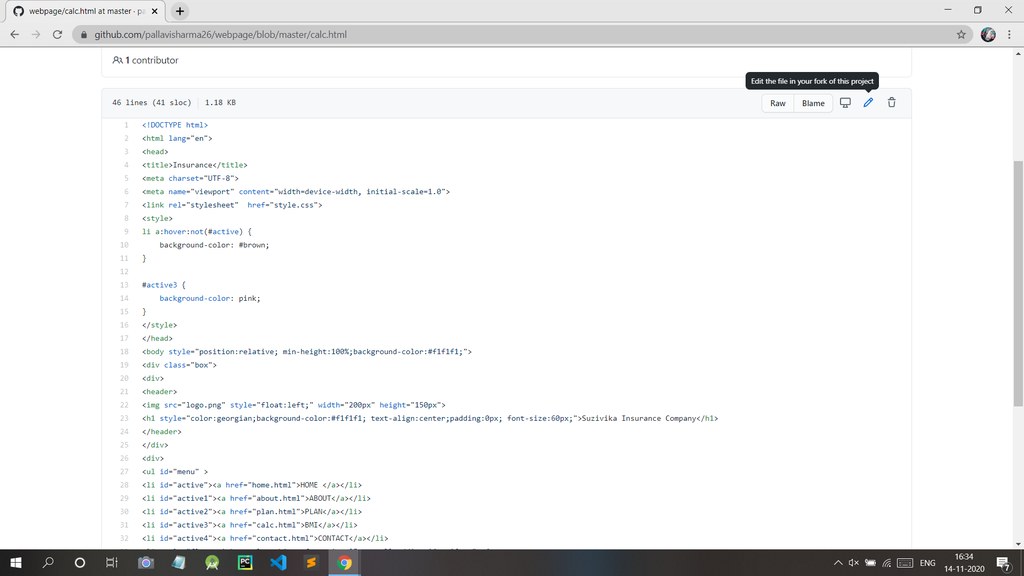
Task: Open Sublime Text from taskbar
Action: coord(312,562)
